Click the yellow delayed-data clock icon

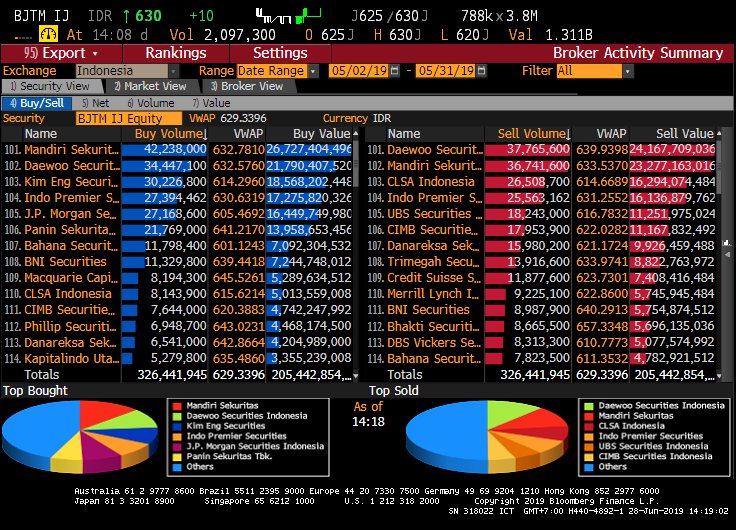pyautogui.click(x=48, y=34)
